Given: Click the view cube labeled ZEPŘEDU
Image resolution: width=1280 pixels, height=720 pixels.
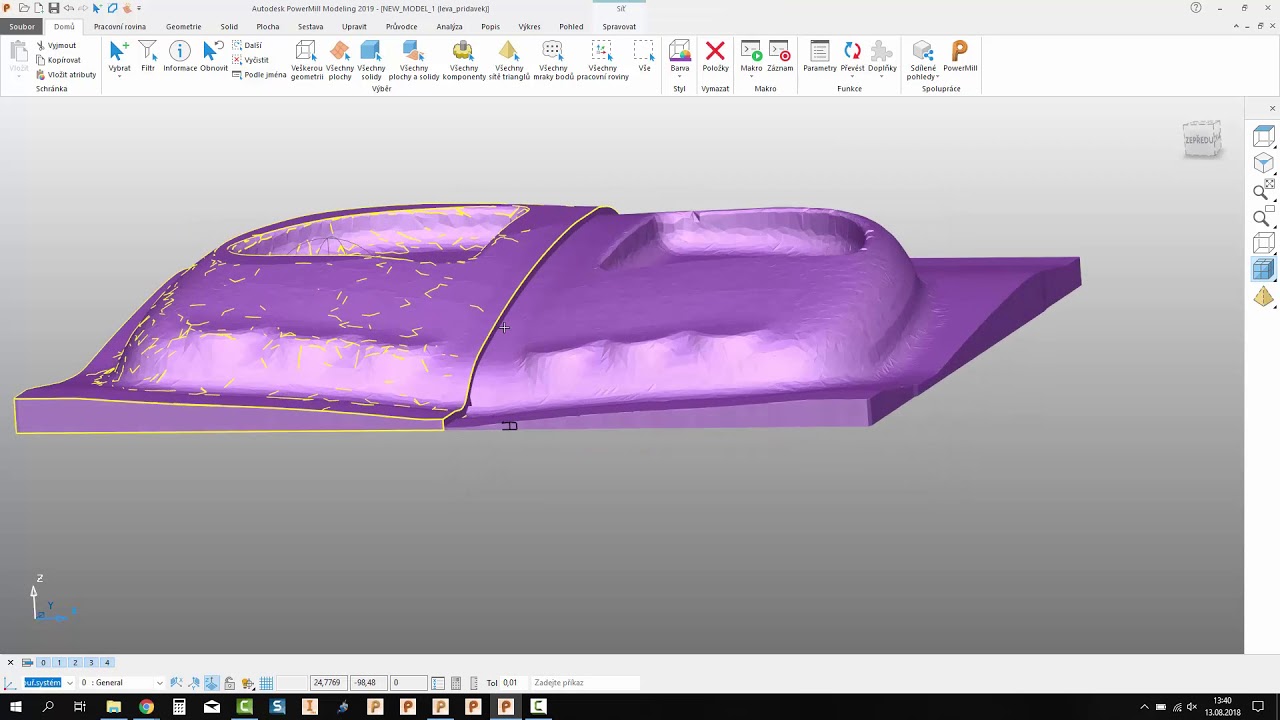Looking at the screenshot, I should pos(1201,140).
